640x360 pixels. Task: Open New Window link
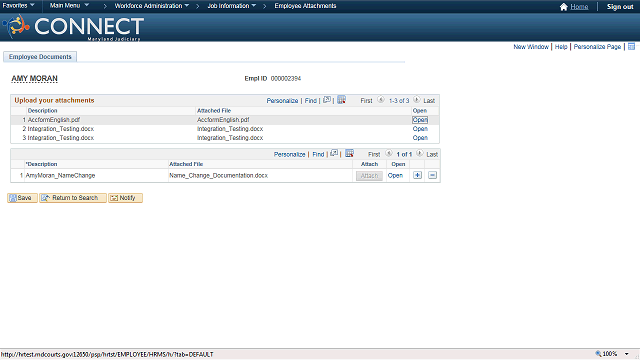point(531,47)
